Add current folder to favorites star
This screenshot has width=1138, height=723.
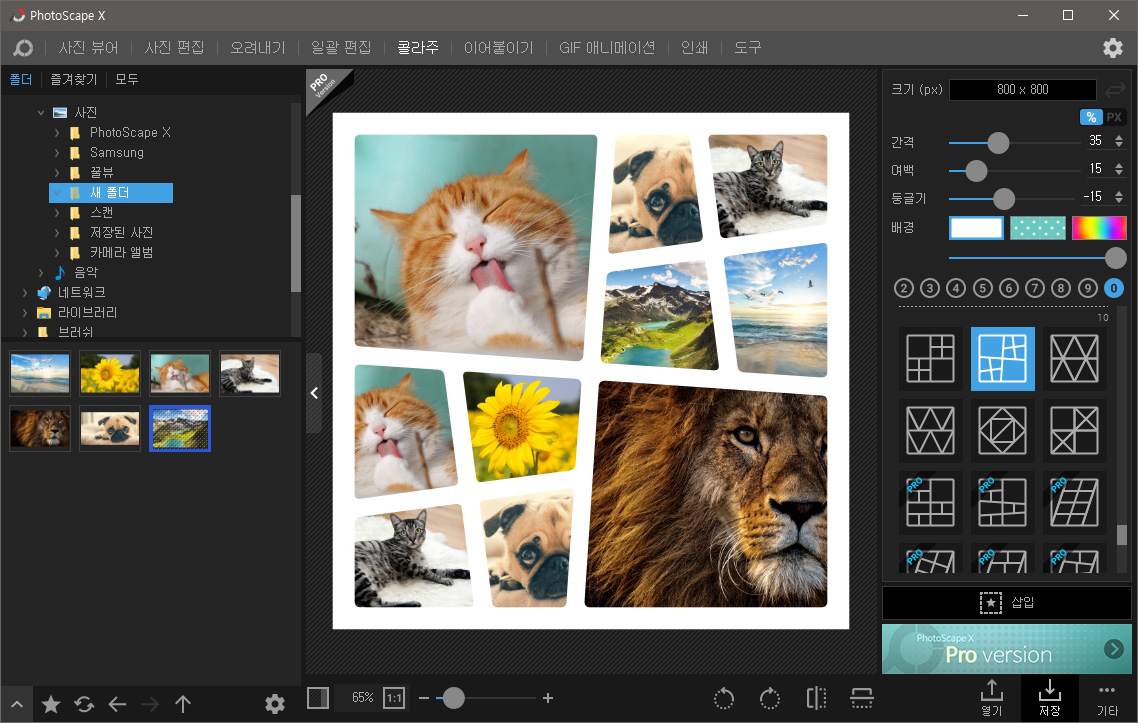click(x=50, y=704)
